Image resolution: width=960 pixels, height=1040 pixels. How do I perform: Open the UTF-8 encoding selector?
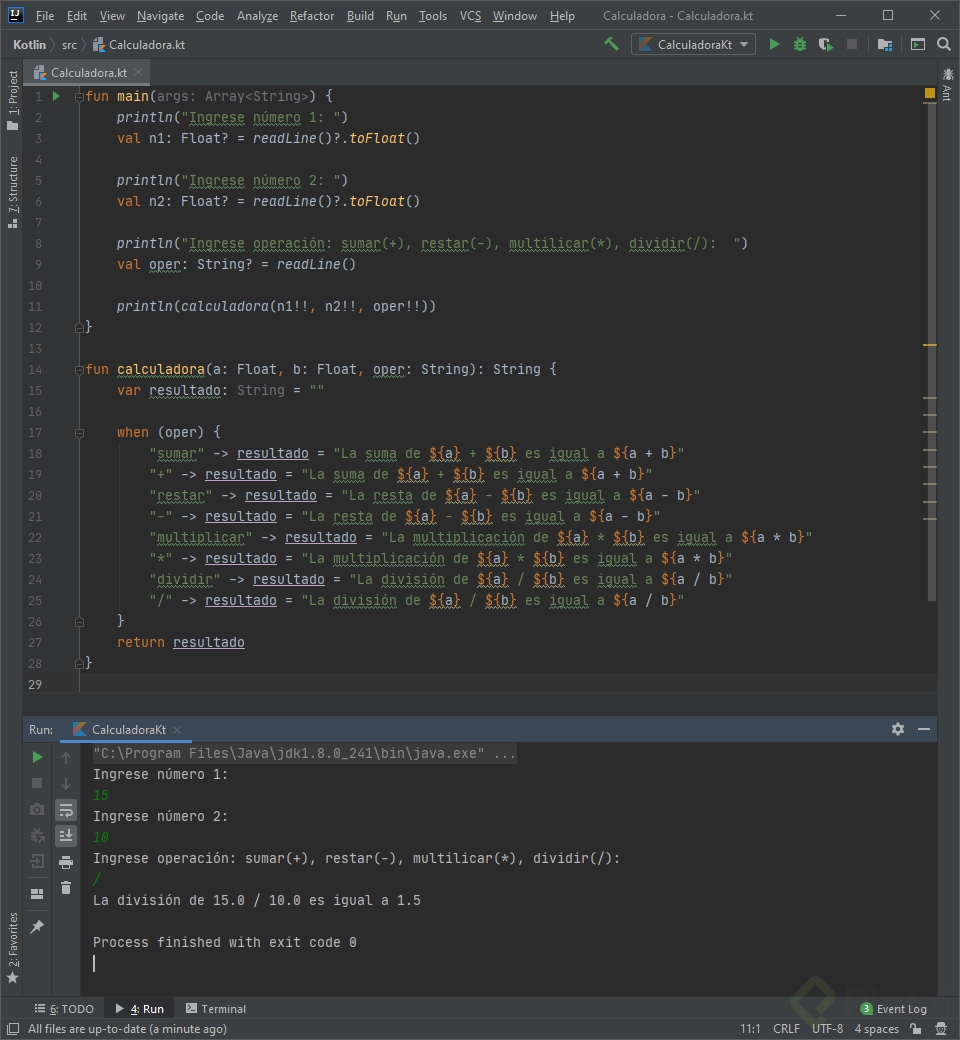(827, 1029)
